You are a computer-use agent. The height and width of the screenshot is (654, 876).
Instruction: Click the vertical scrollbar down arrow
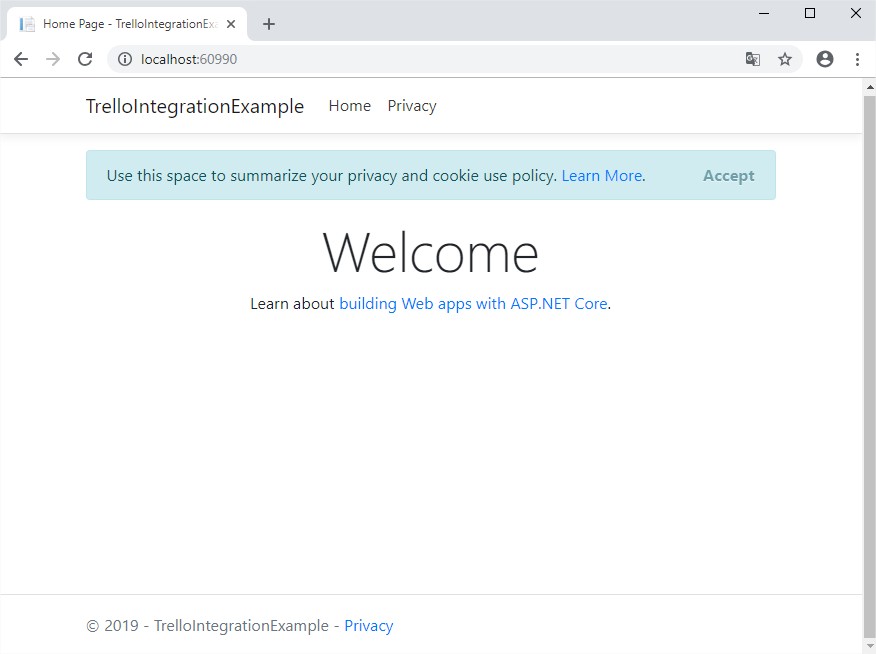(869, 646)
